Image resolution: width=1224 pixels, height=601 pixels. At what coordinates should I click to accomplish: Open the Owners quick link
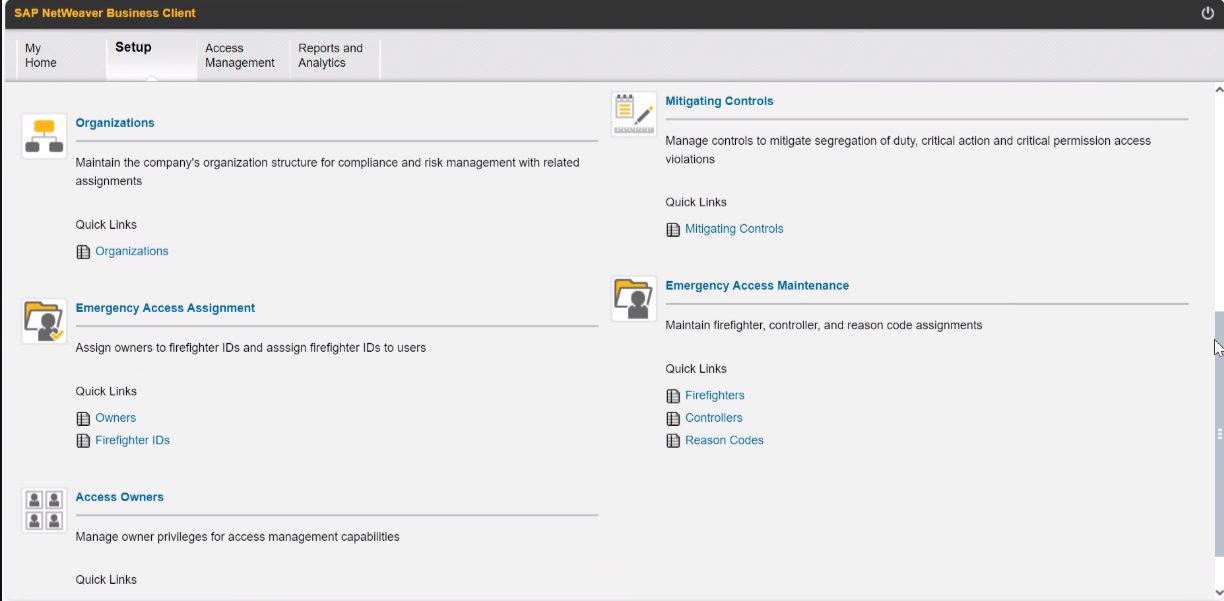tap(116, 418)
